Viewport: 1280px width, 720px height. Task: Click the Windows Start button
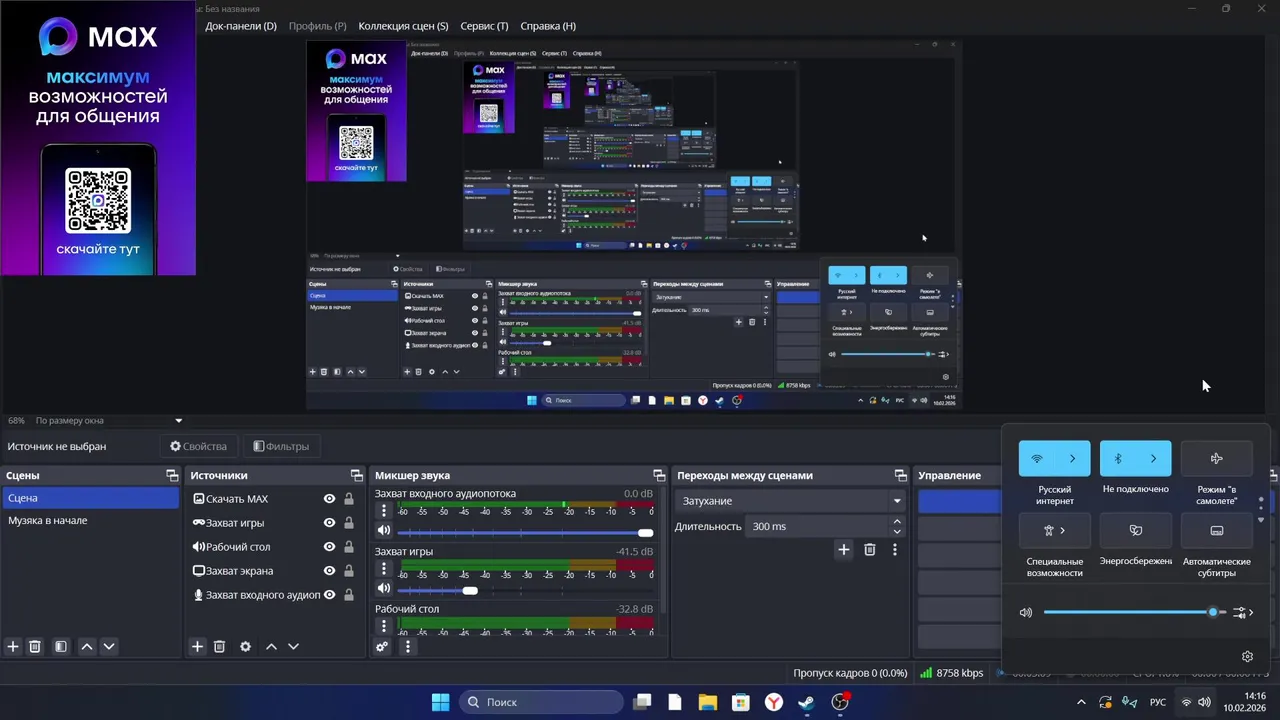[x=440, y=702]
